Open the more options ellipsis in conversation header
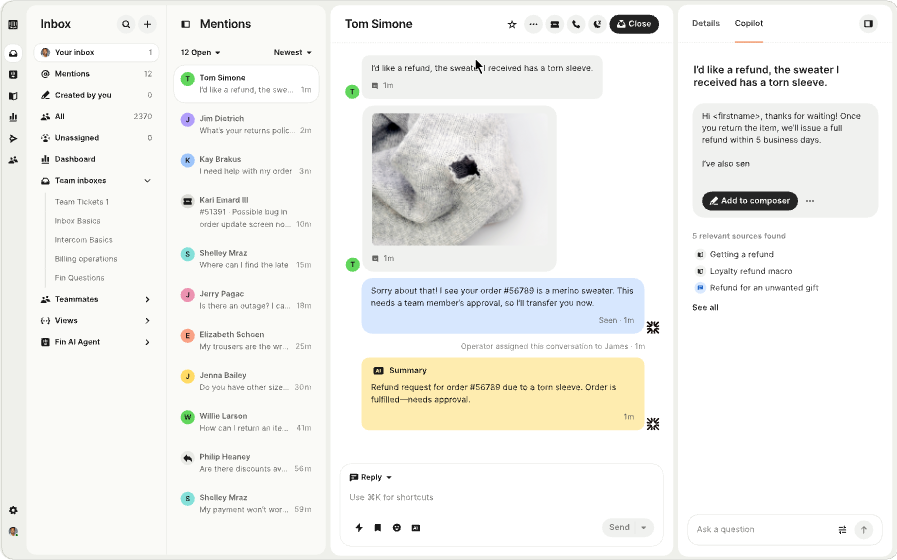Screen dimensions: 897x560 (533, 24)
